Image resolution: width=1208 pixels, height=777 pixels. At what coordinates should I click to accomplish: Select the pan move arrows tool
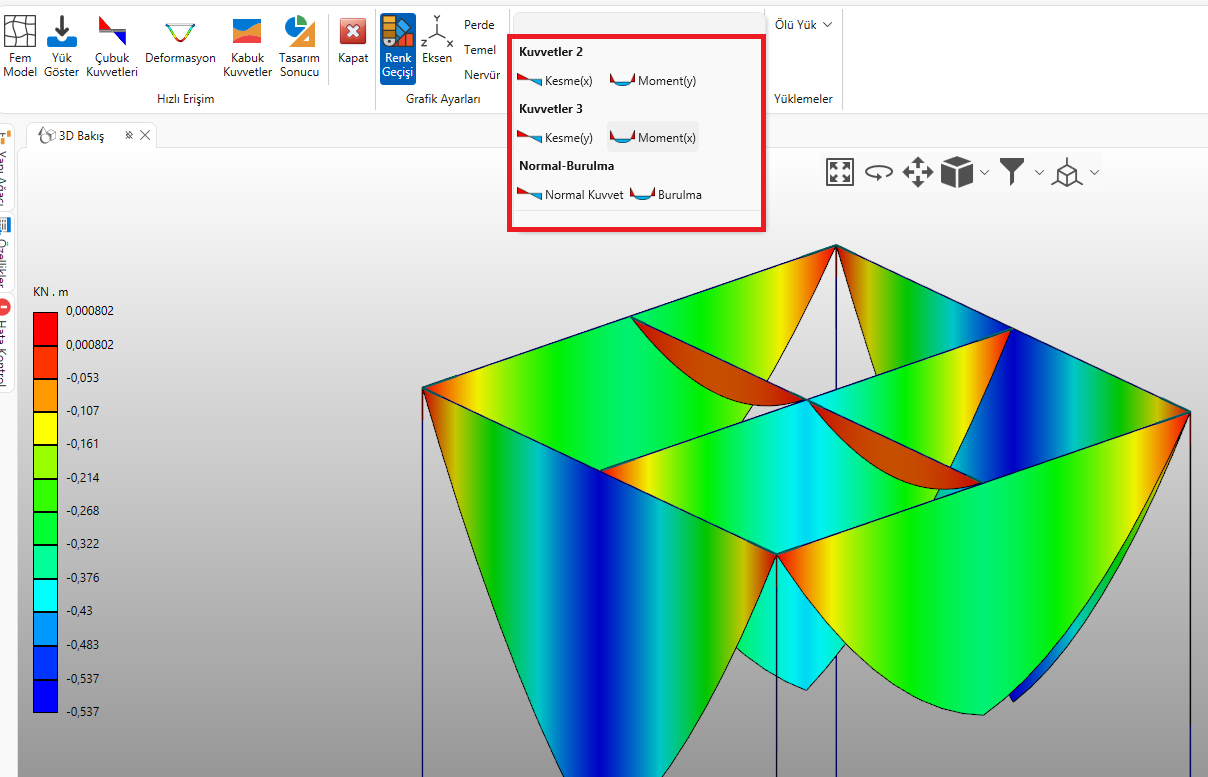(917, 172)
